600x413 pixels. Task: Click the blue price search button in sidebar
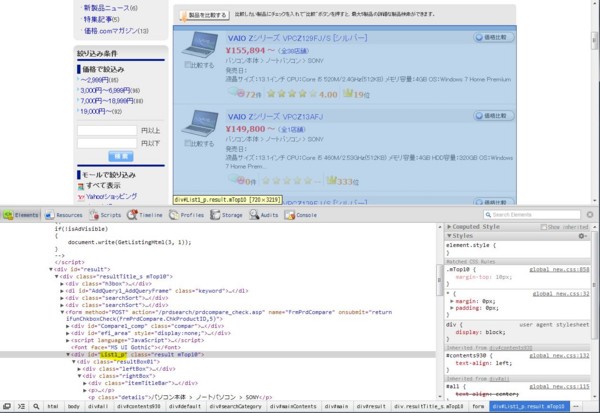(x=121, y=156)
